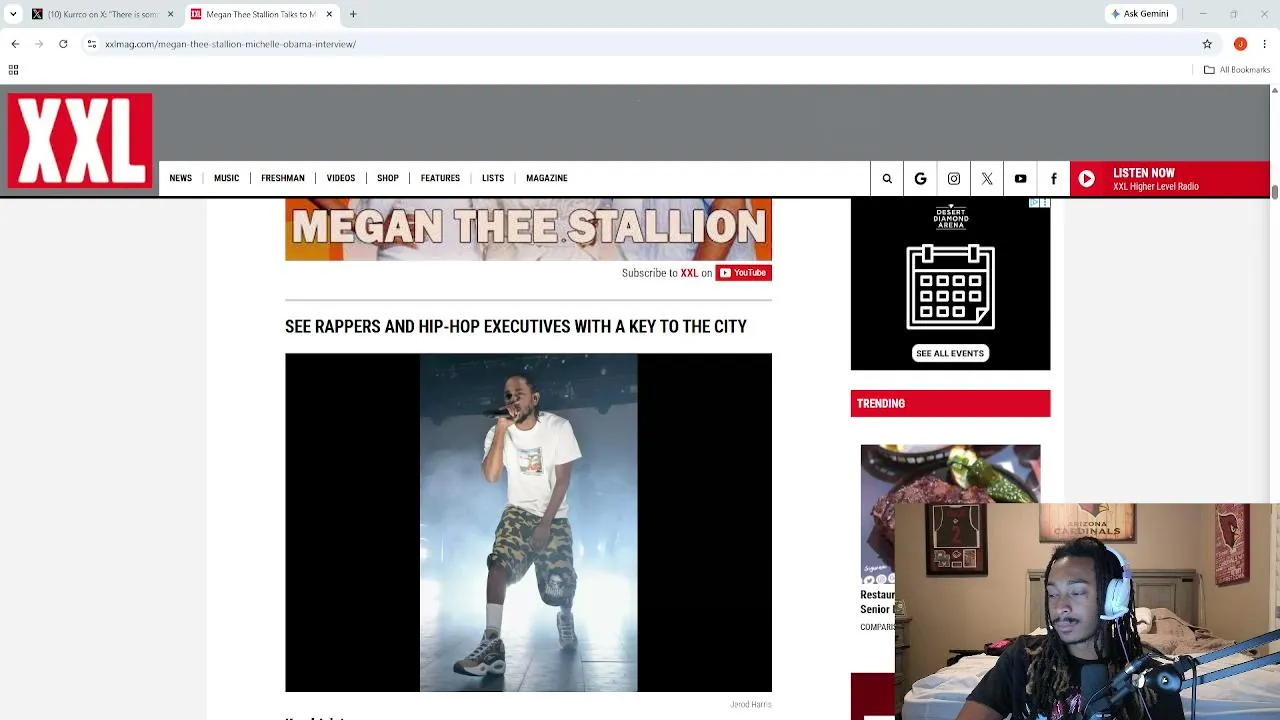Open the FRESHMAN menu item
Screen dimensions: 1280x720
click(x=283, y=178)
